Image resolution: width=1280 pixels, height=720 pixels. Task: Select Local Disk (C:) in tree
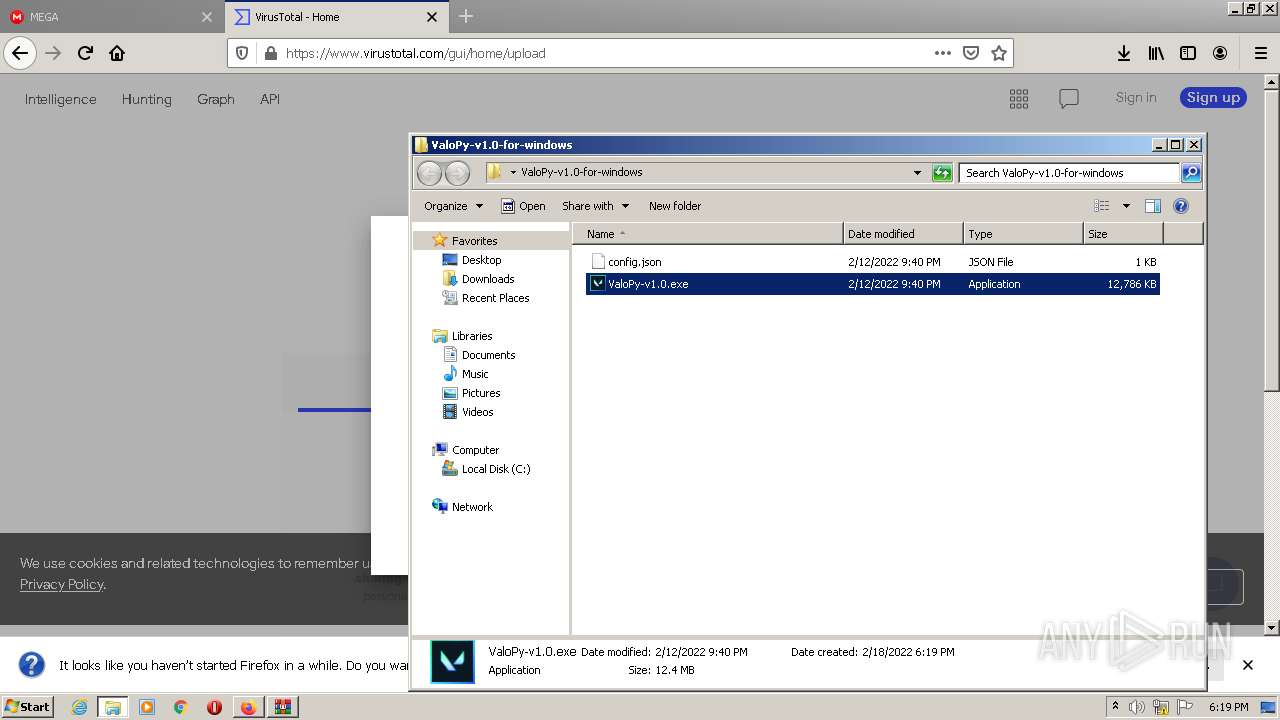(496, 469)
